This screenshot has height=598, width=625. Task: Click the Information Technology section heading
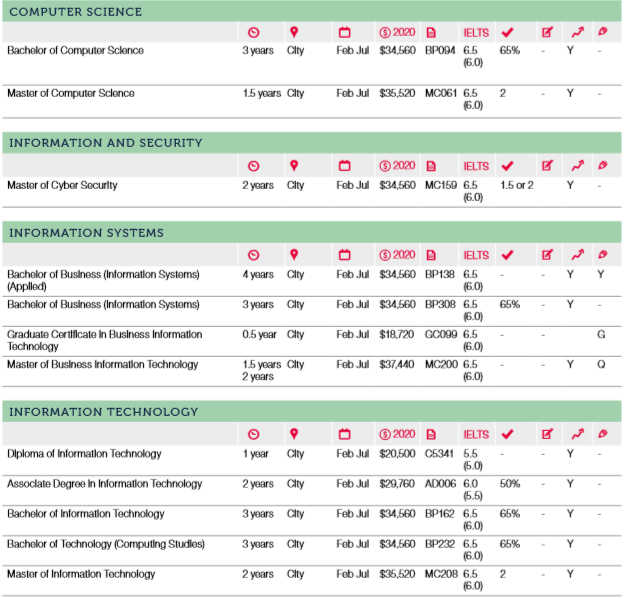104,412
